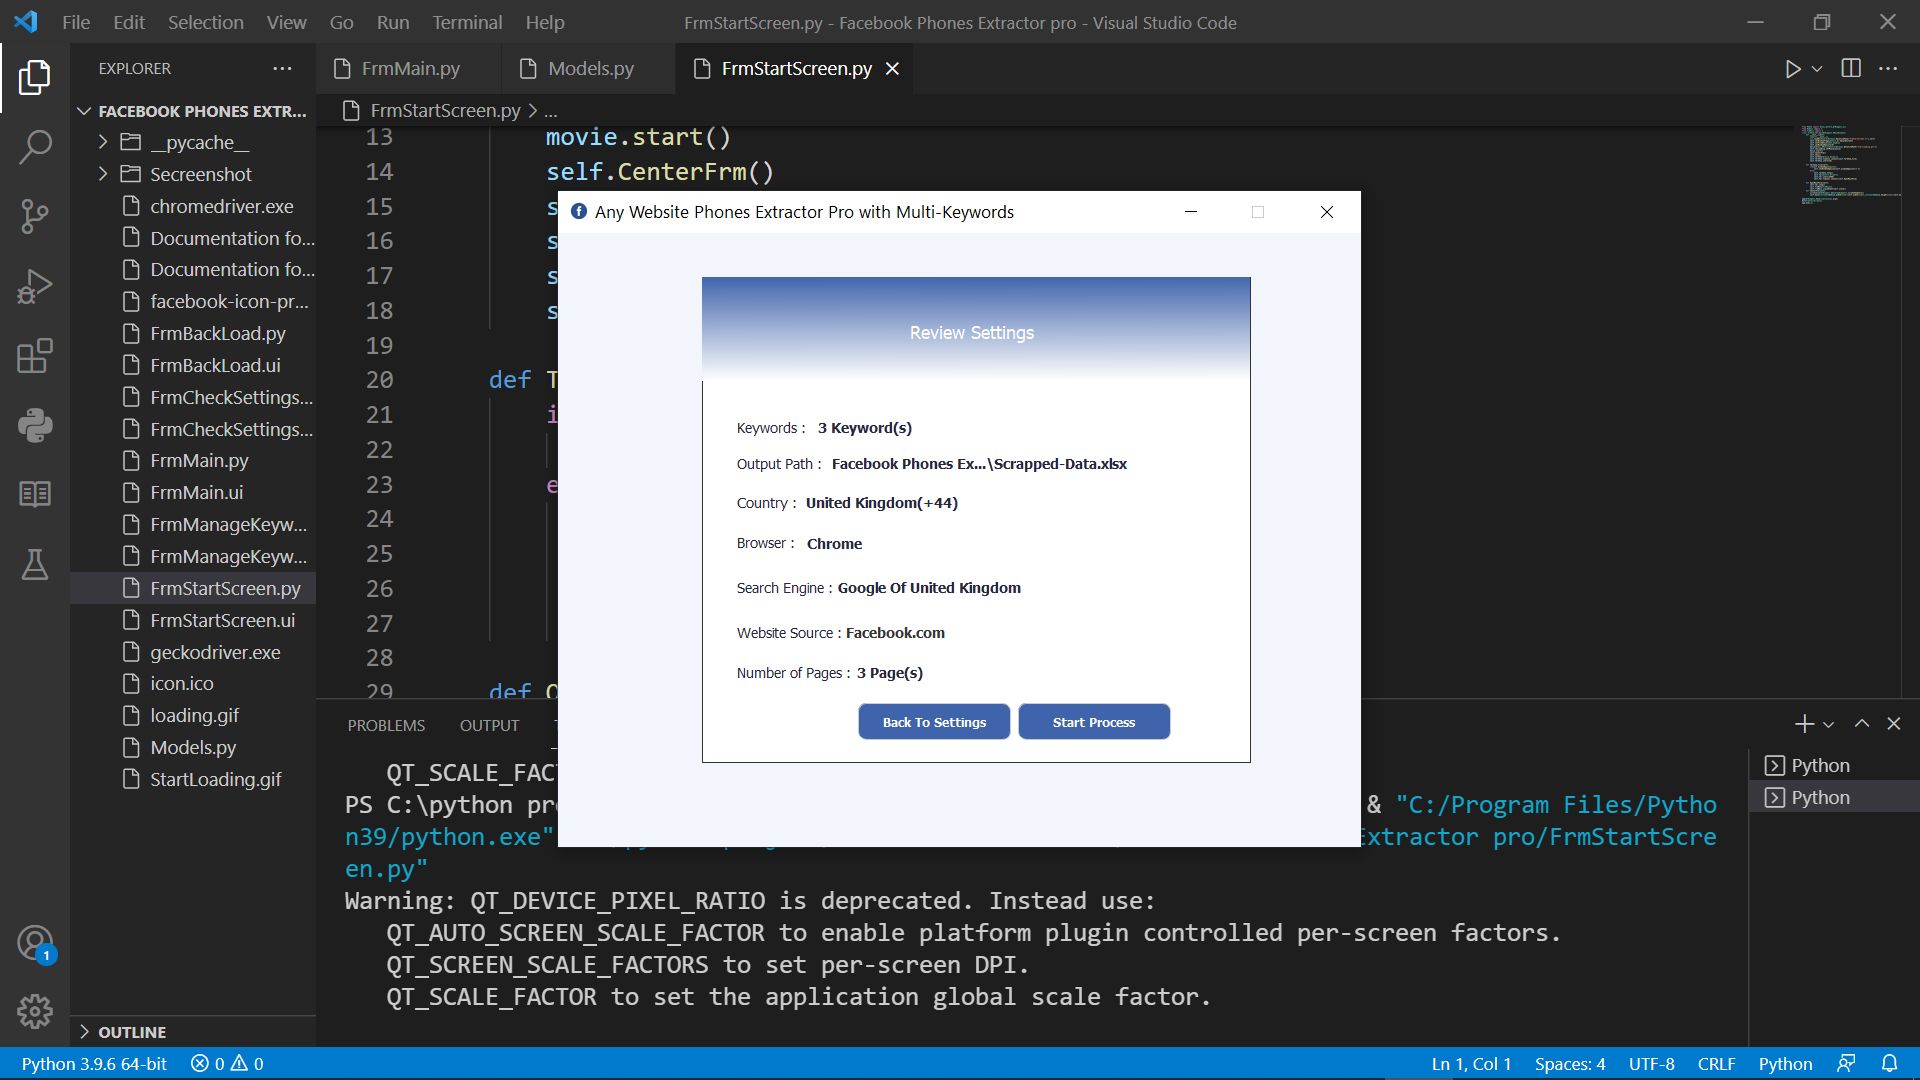Change UTF-8 file encoding
Screen dimensions: 1920x1080
(x=1651, y=1064)
